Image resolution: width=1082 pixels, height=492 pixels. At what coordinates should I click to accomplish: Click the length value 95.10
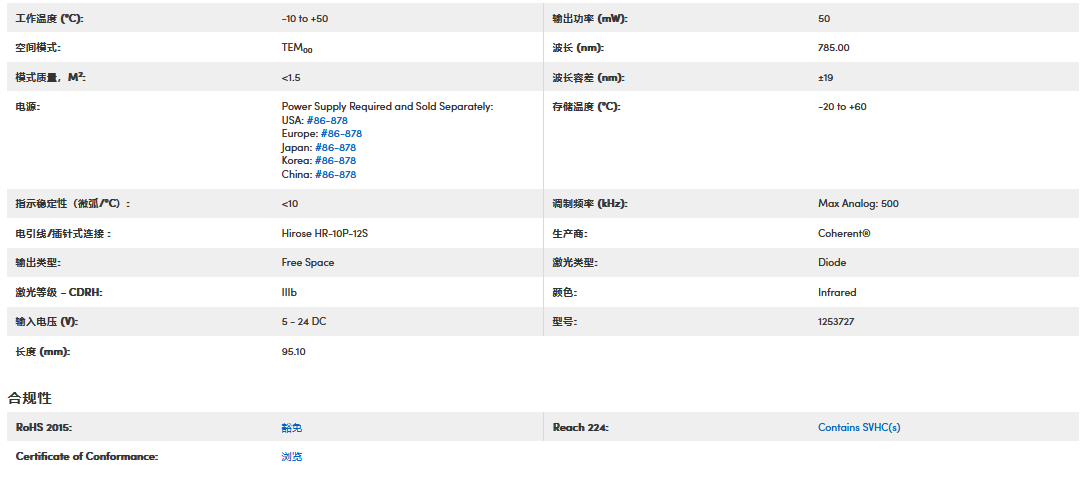pyautogui.click(x=293, y=352)
